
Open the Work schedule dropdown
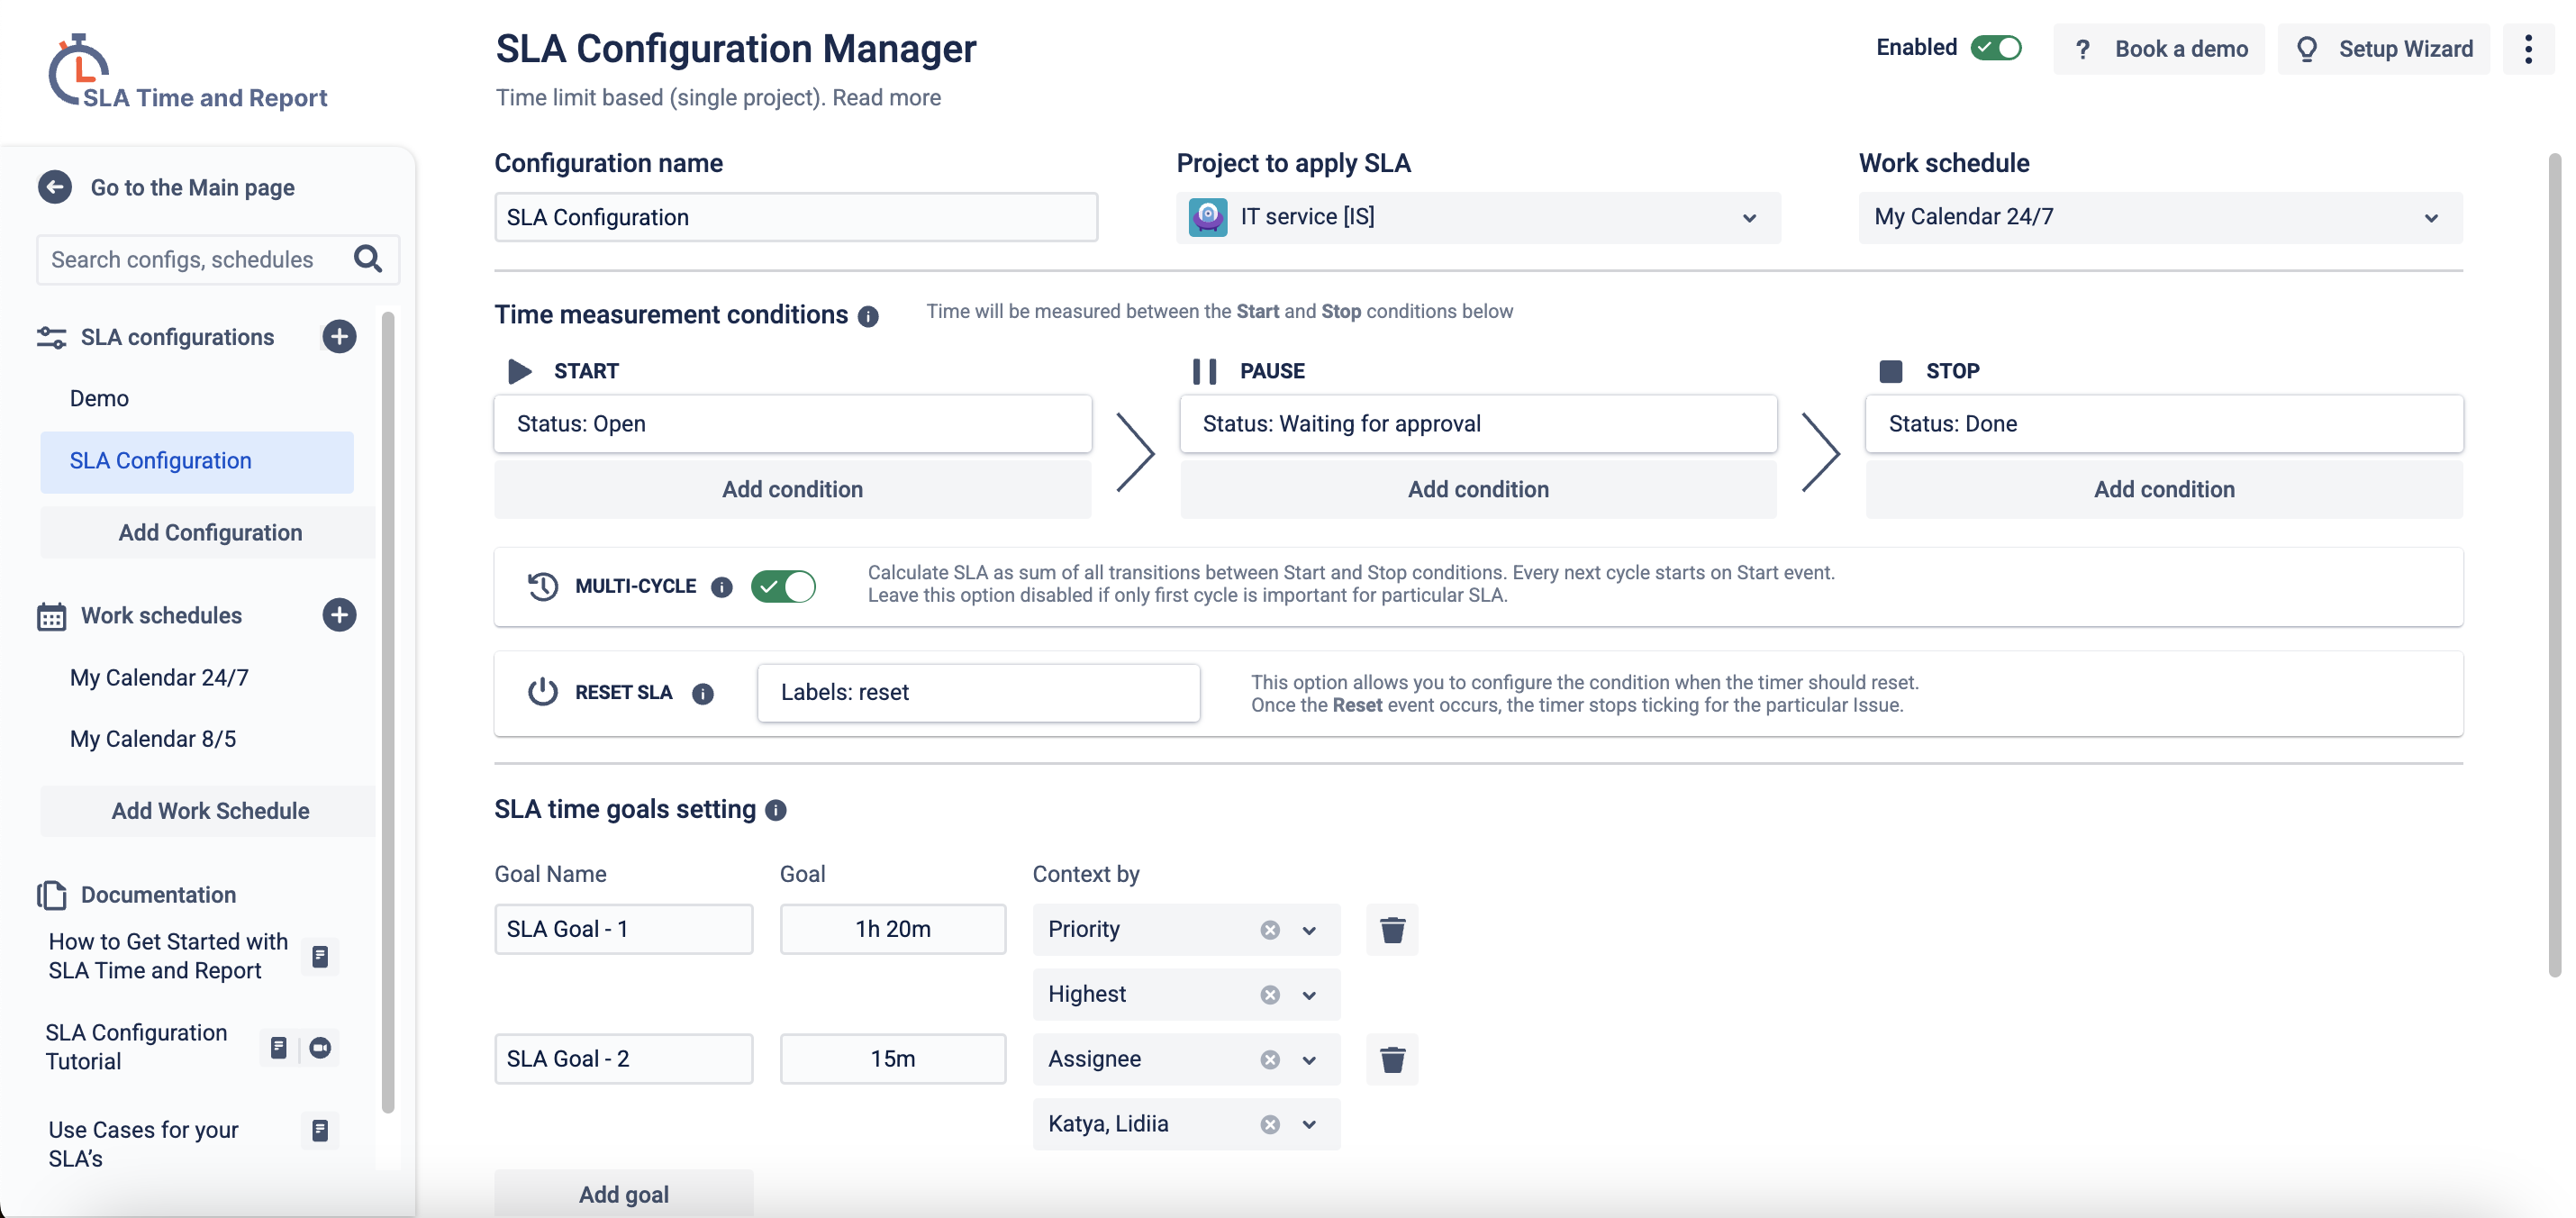click(x=2430, y=217)
